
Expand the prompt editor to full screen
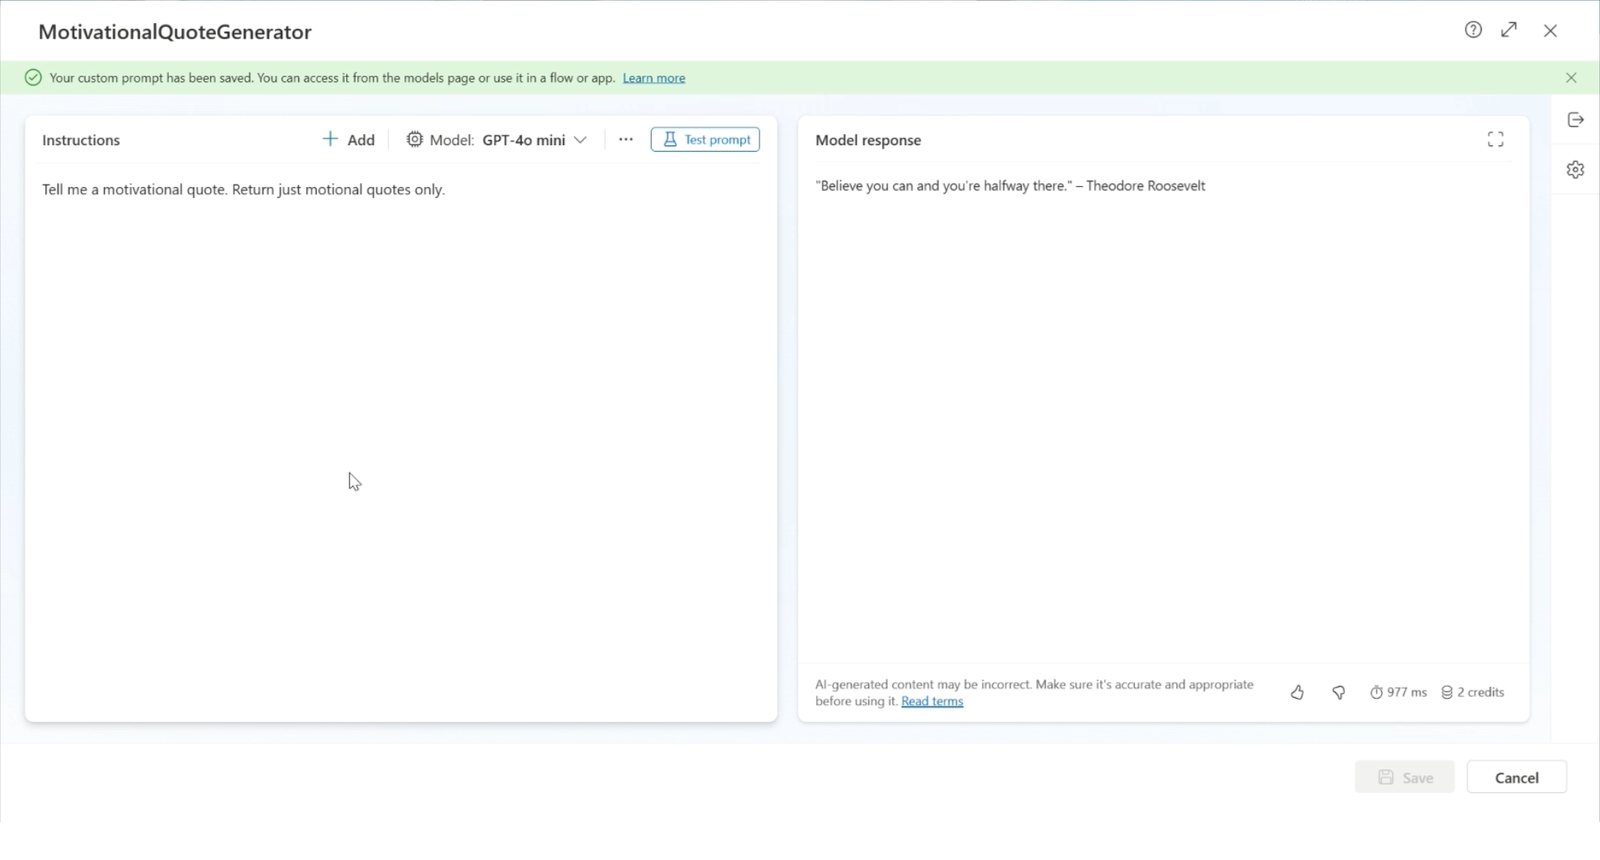tap(1509, 30)
